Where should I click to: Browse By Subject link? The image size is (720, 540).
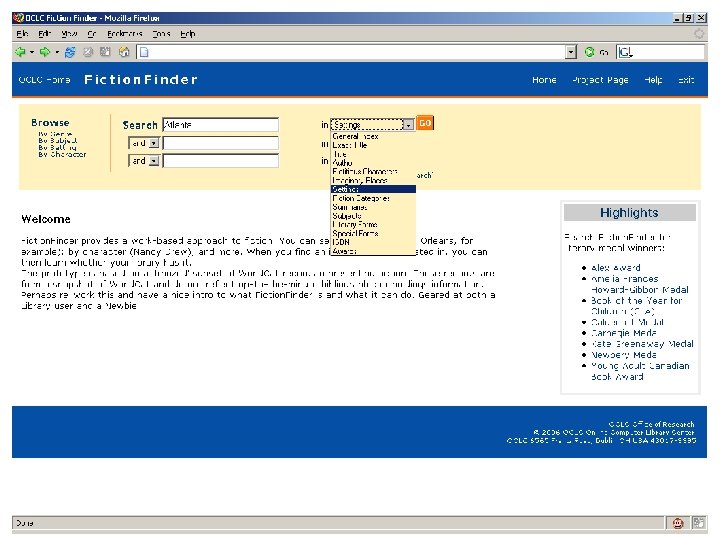click(x=58, y=141)
